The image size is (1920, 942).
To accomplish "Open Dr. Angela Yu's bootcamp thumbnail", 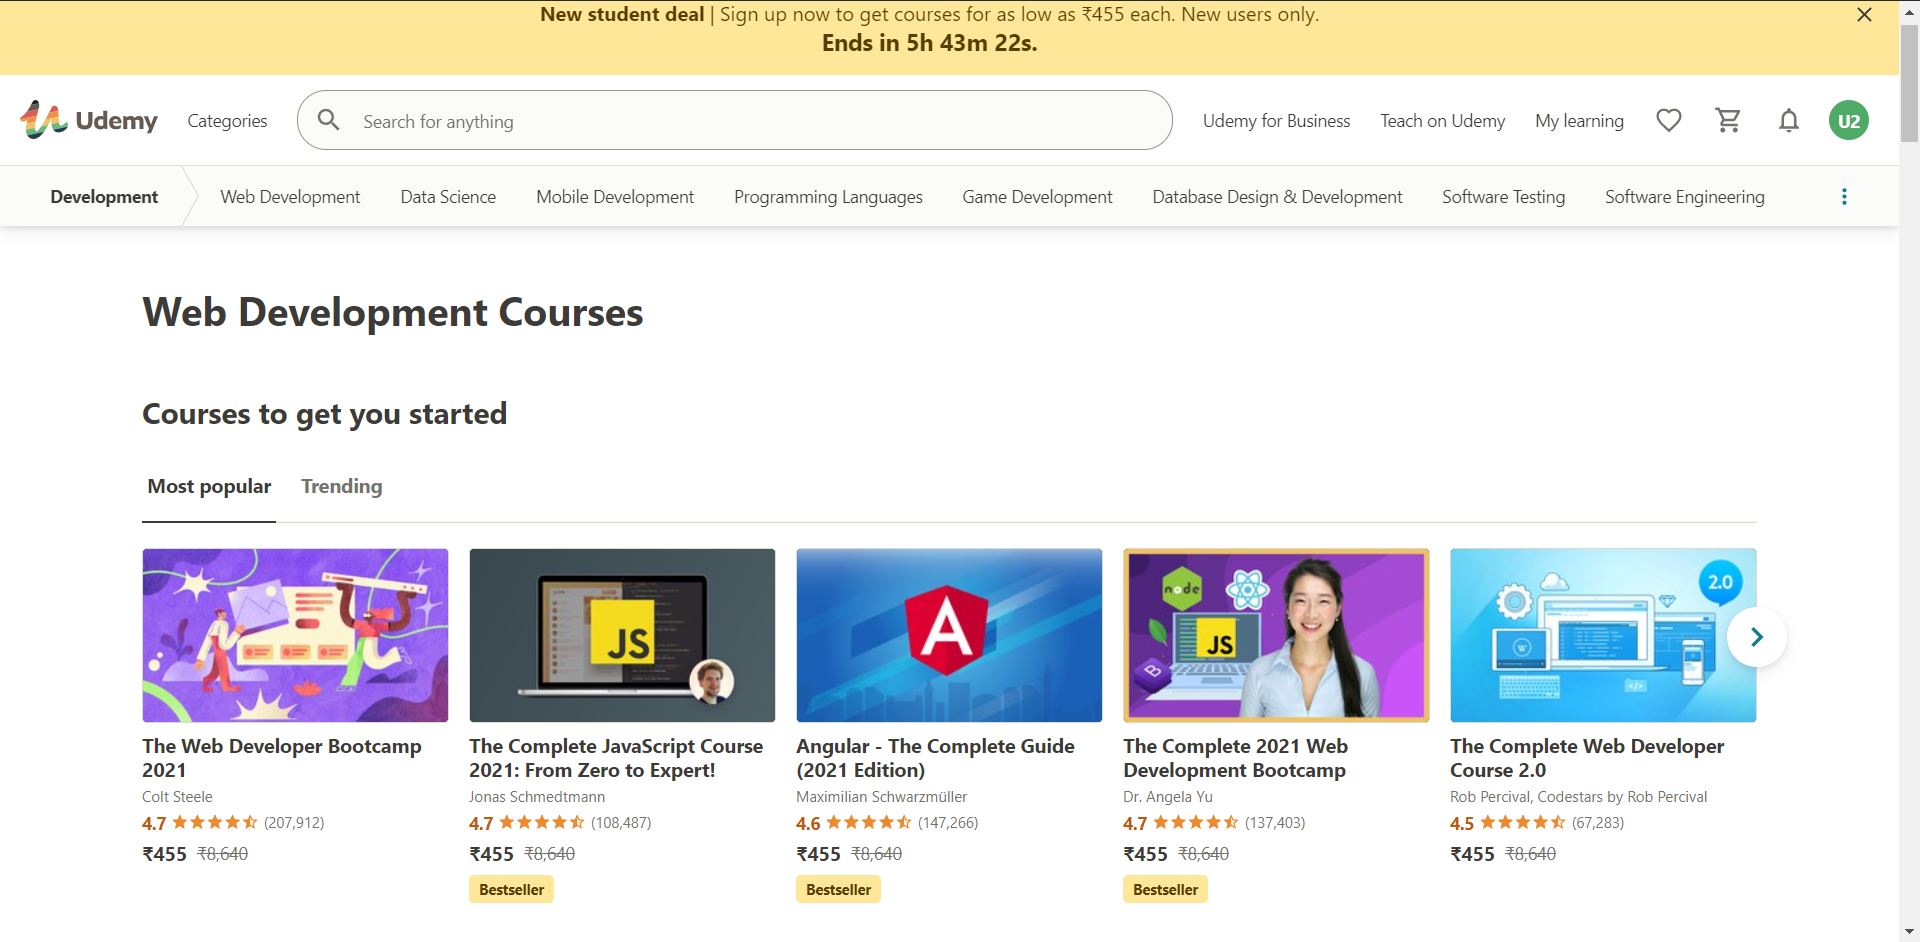I will [x=1276, y=635].
